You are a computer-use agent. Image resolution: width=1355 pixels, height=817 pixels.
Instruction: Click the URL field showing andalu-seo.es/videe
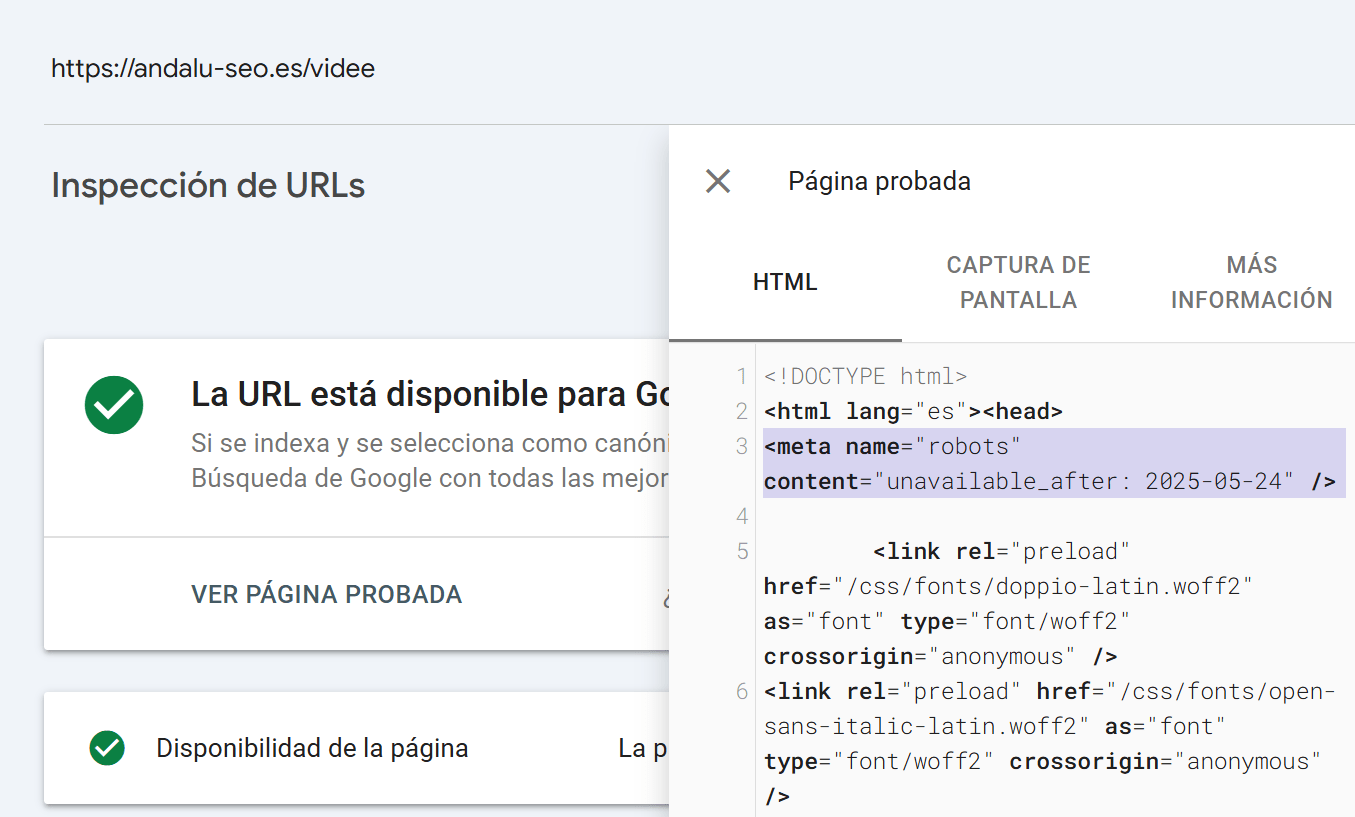click(212, 68)
